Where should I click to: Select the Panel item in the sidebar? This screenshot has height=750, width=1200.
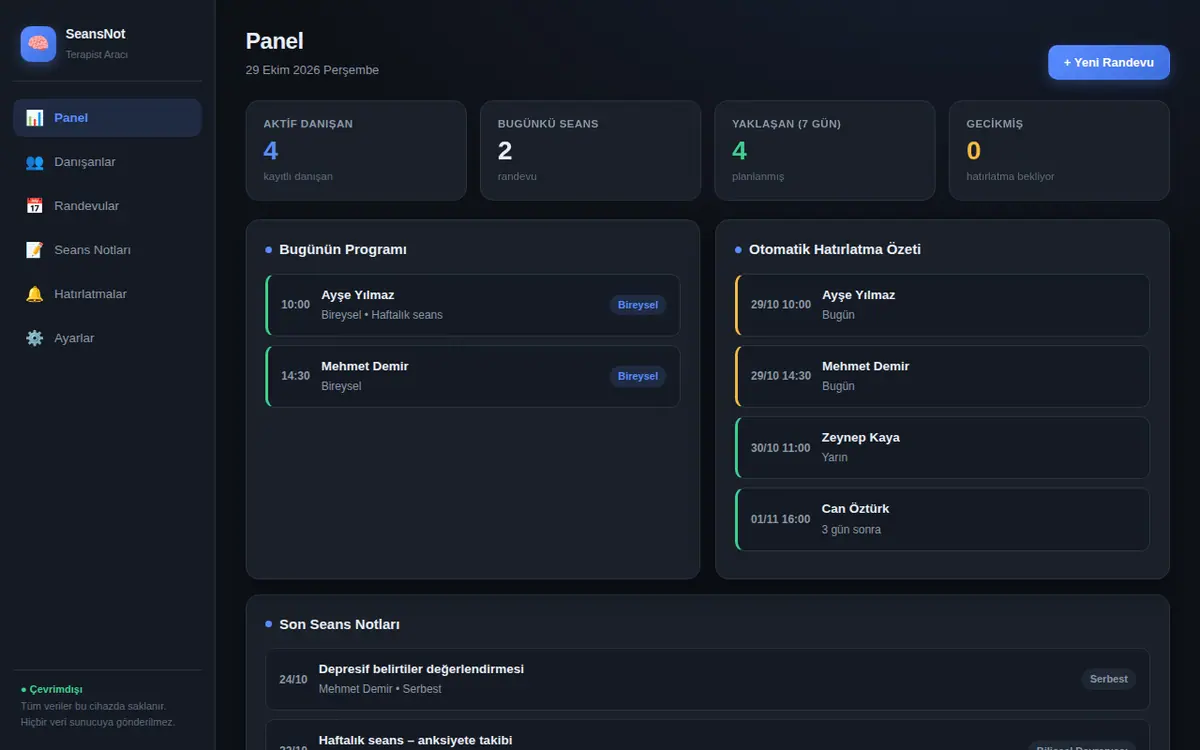107,118
